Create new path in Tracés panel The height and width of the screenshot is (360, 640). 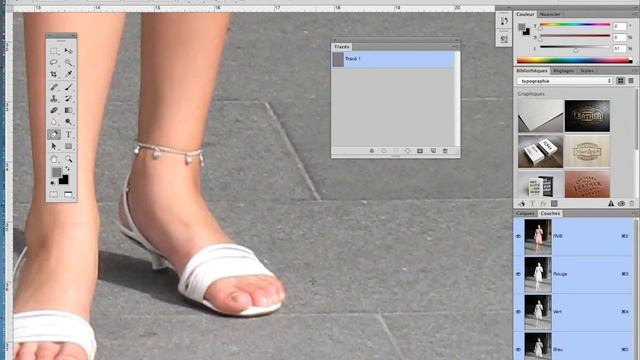point(433,151)
